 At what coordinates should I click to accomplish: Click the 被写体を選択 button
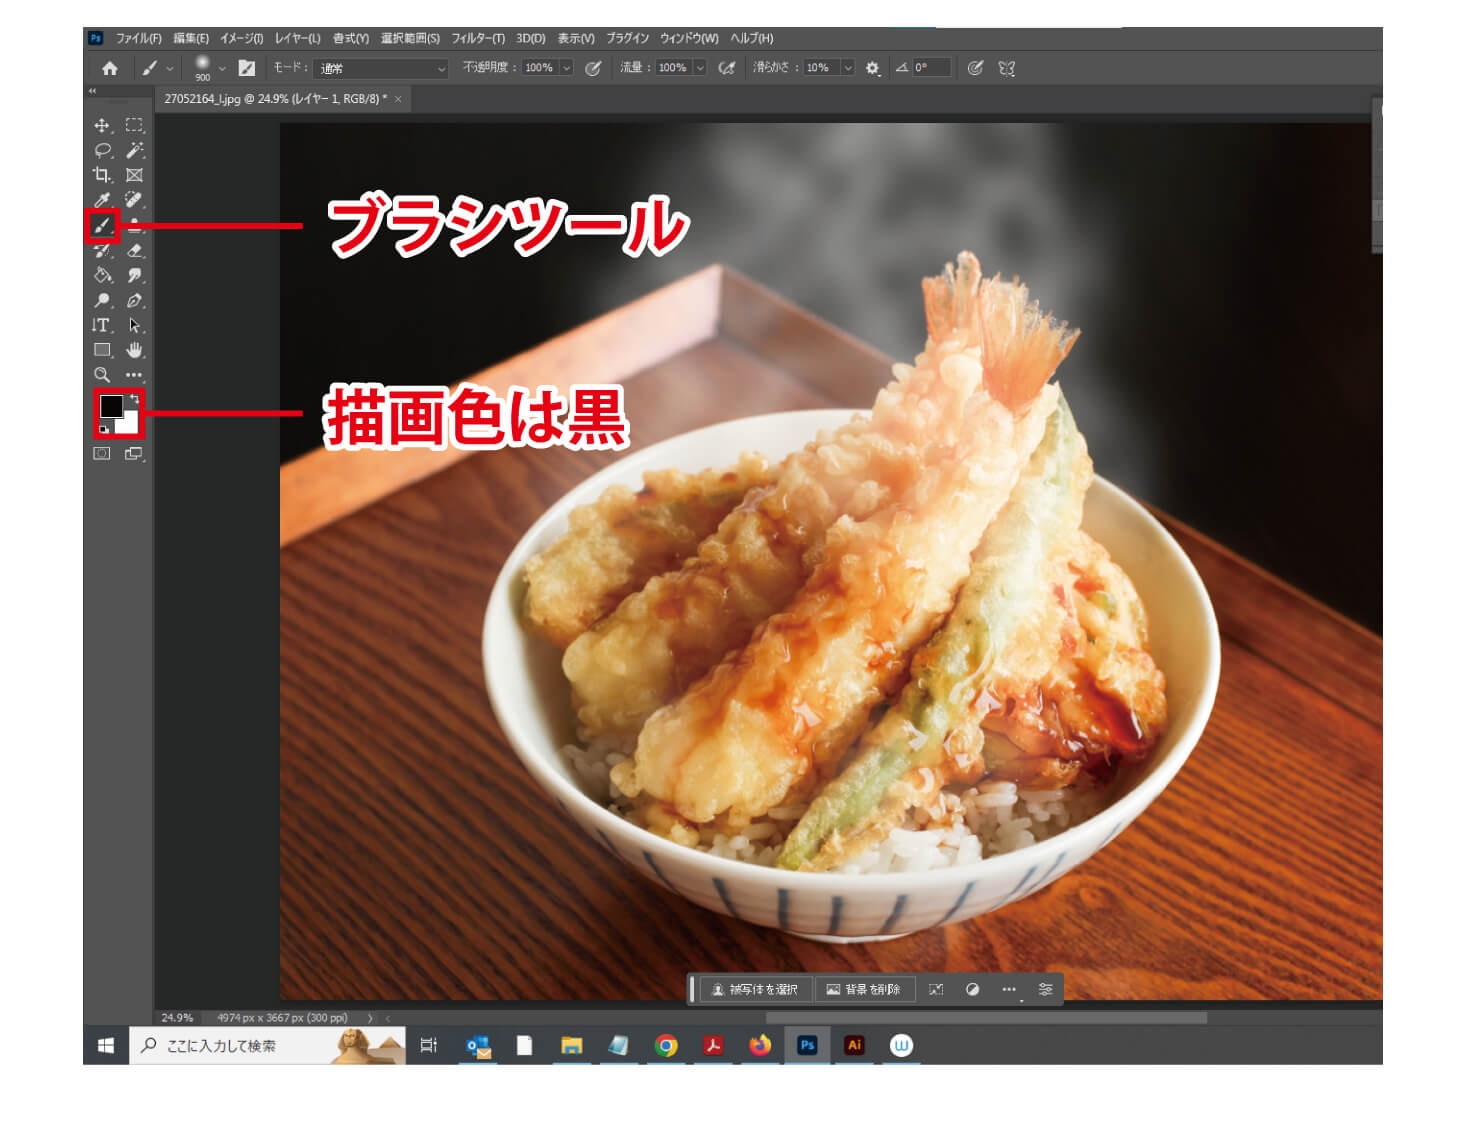pyautogui.click(x=756, y=990)
